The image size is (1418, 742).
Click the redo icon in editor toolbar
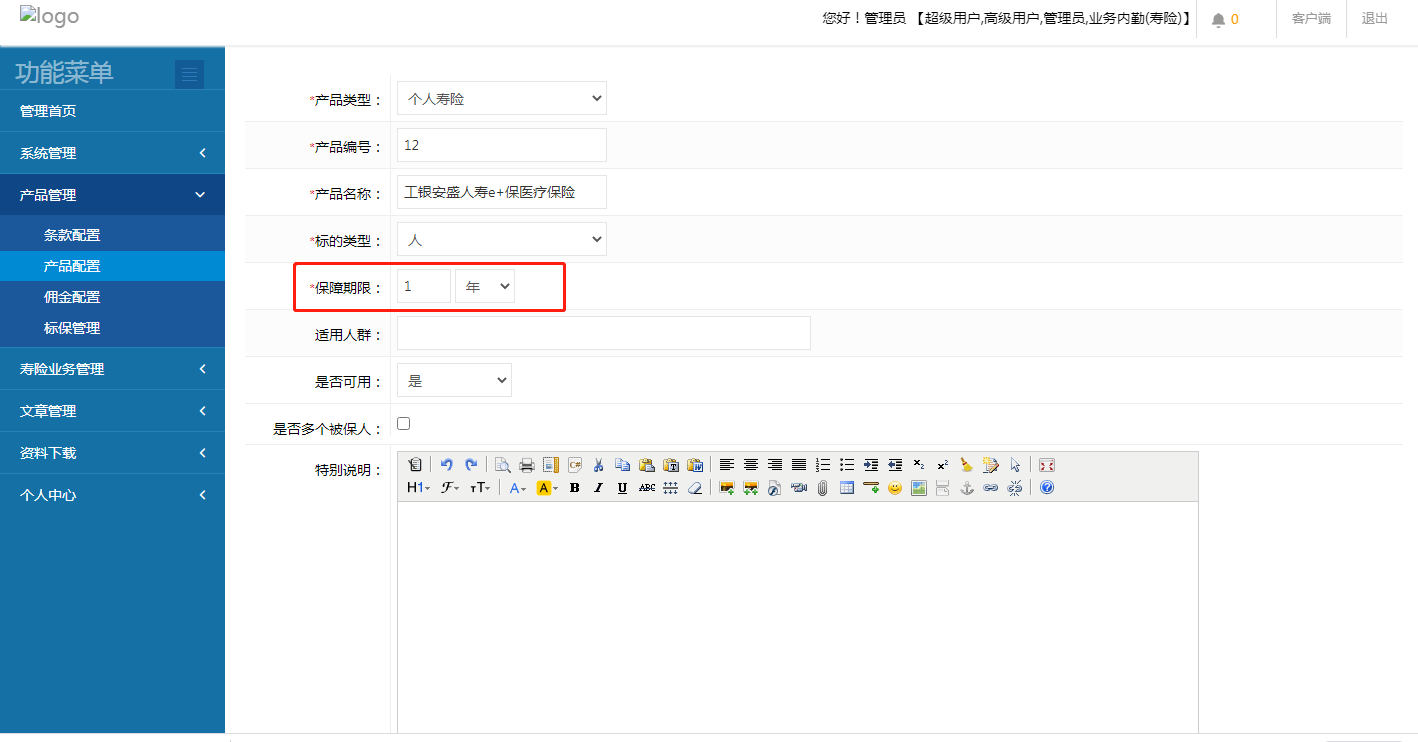click(x=471, y=465)
